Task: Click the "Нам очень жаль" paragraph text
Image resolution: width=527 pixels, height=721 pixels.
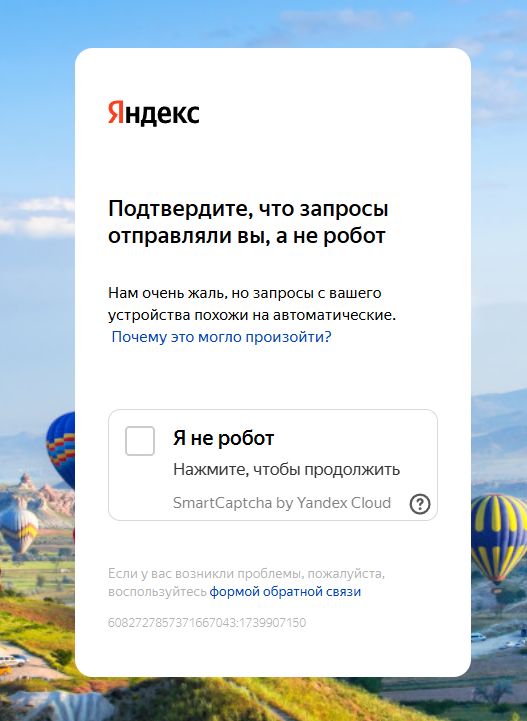Action: [x=252, y=304]
